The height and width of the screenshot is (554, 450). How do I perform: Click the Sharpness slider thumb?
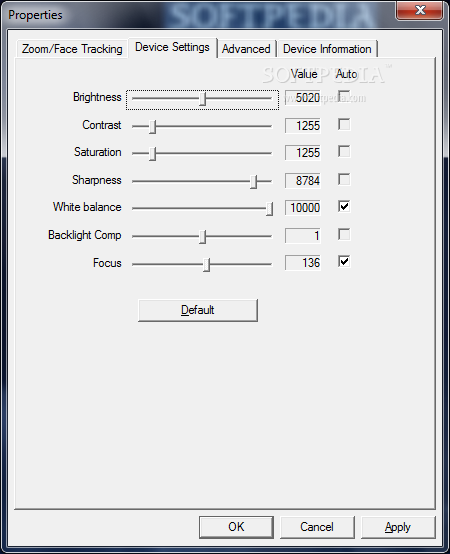coord(253,182)
